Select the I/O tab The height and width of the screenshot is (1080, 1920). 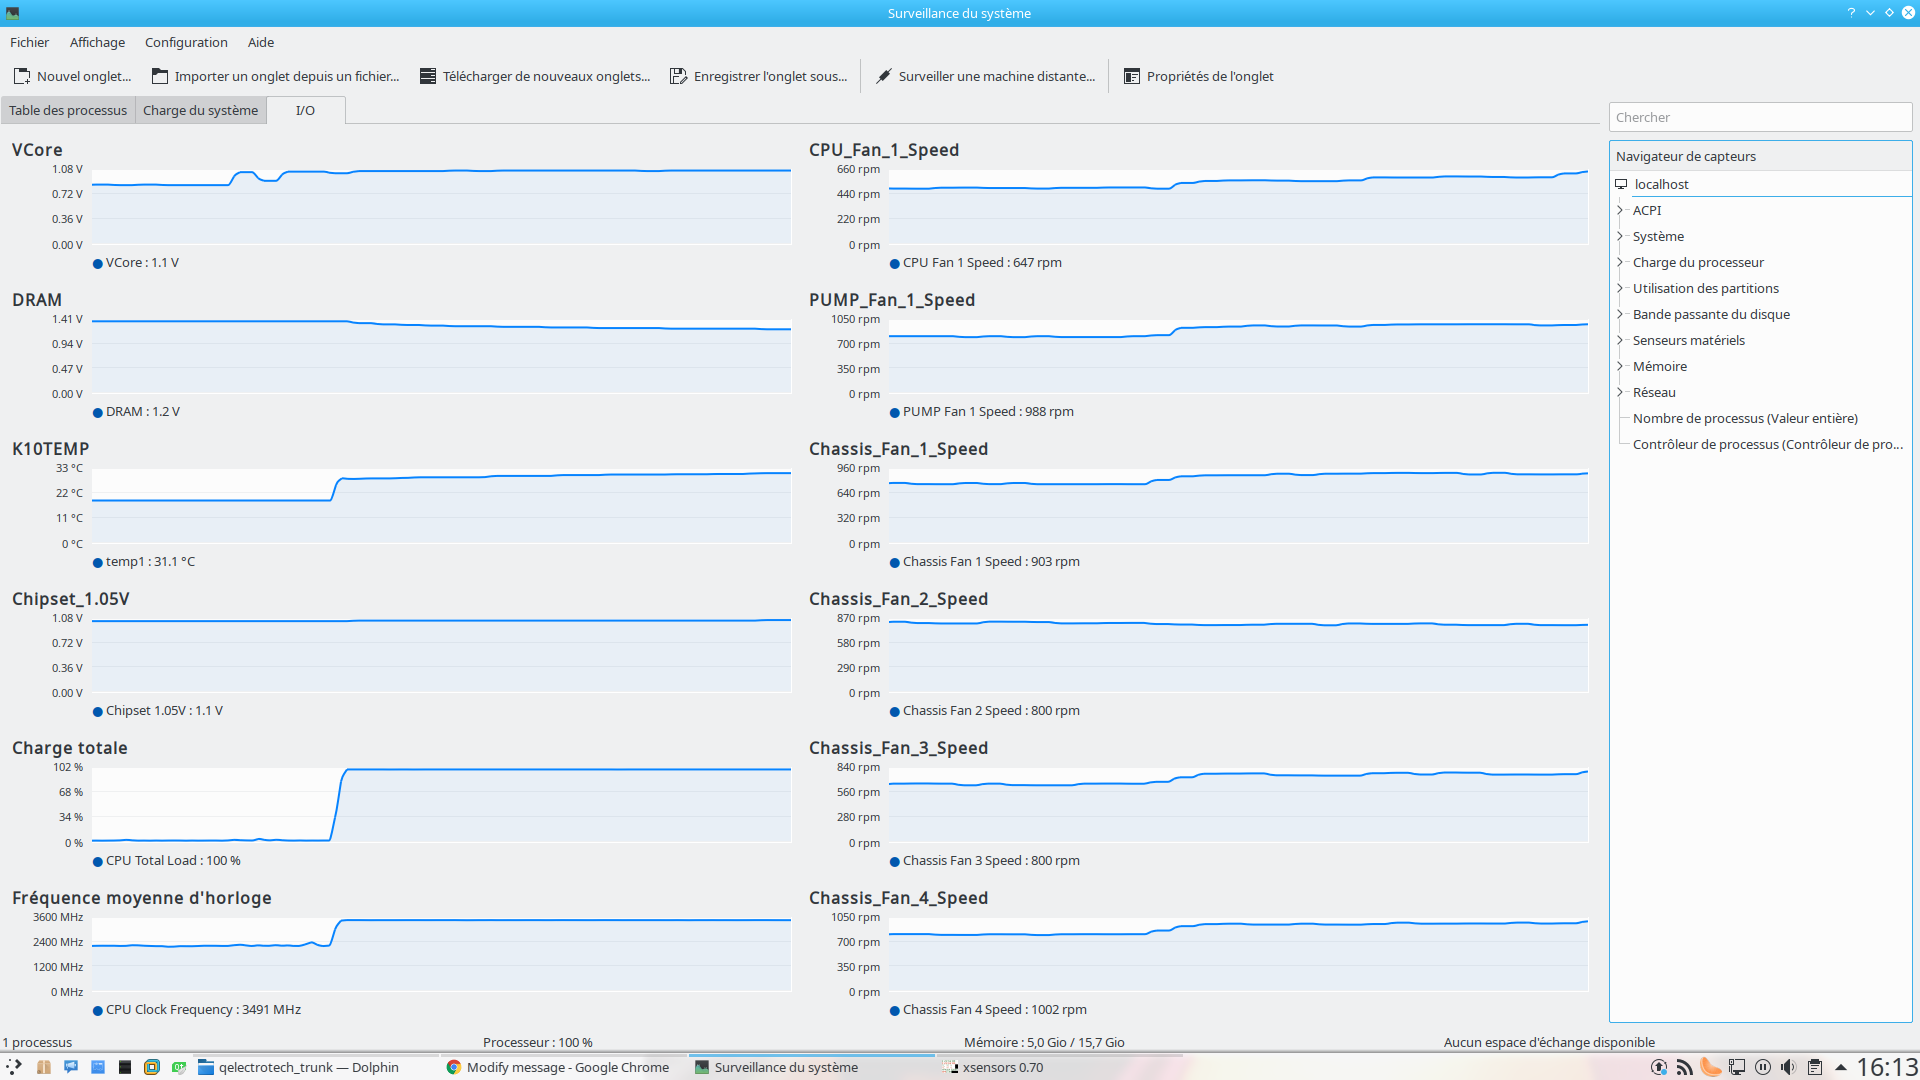(x=305, y=110)
